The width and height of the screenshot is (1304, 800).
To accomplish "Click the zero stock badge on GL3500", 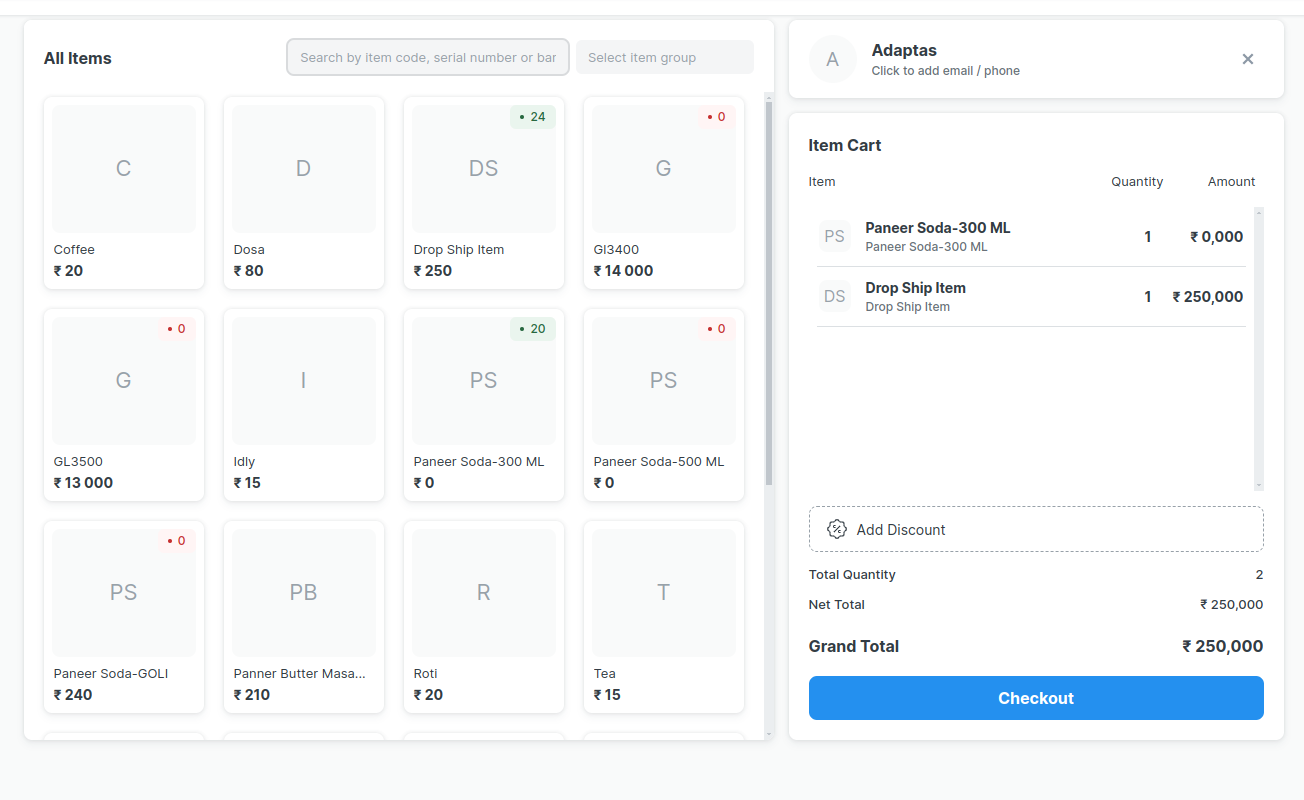I will coord(177,329).
